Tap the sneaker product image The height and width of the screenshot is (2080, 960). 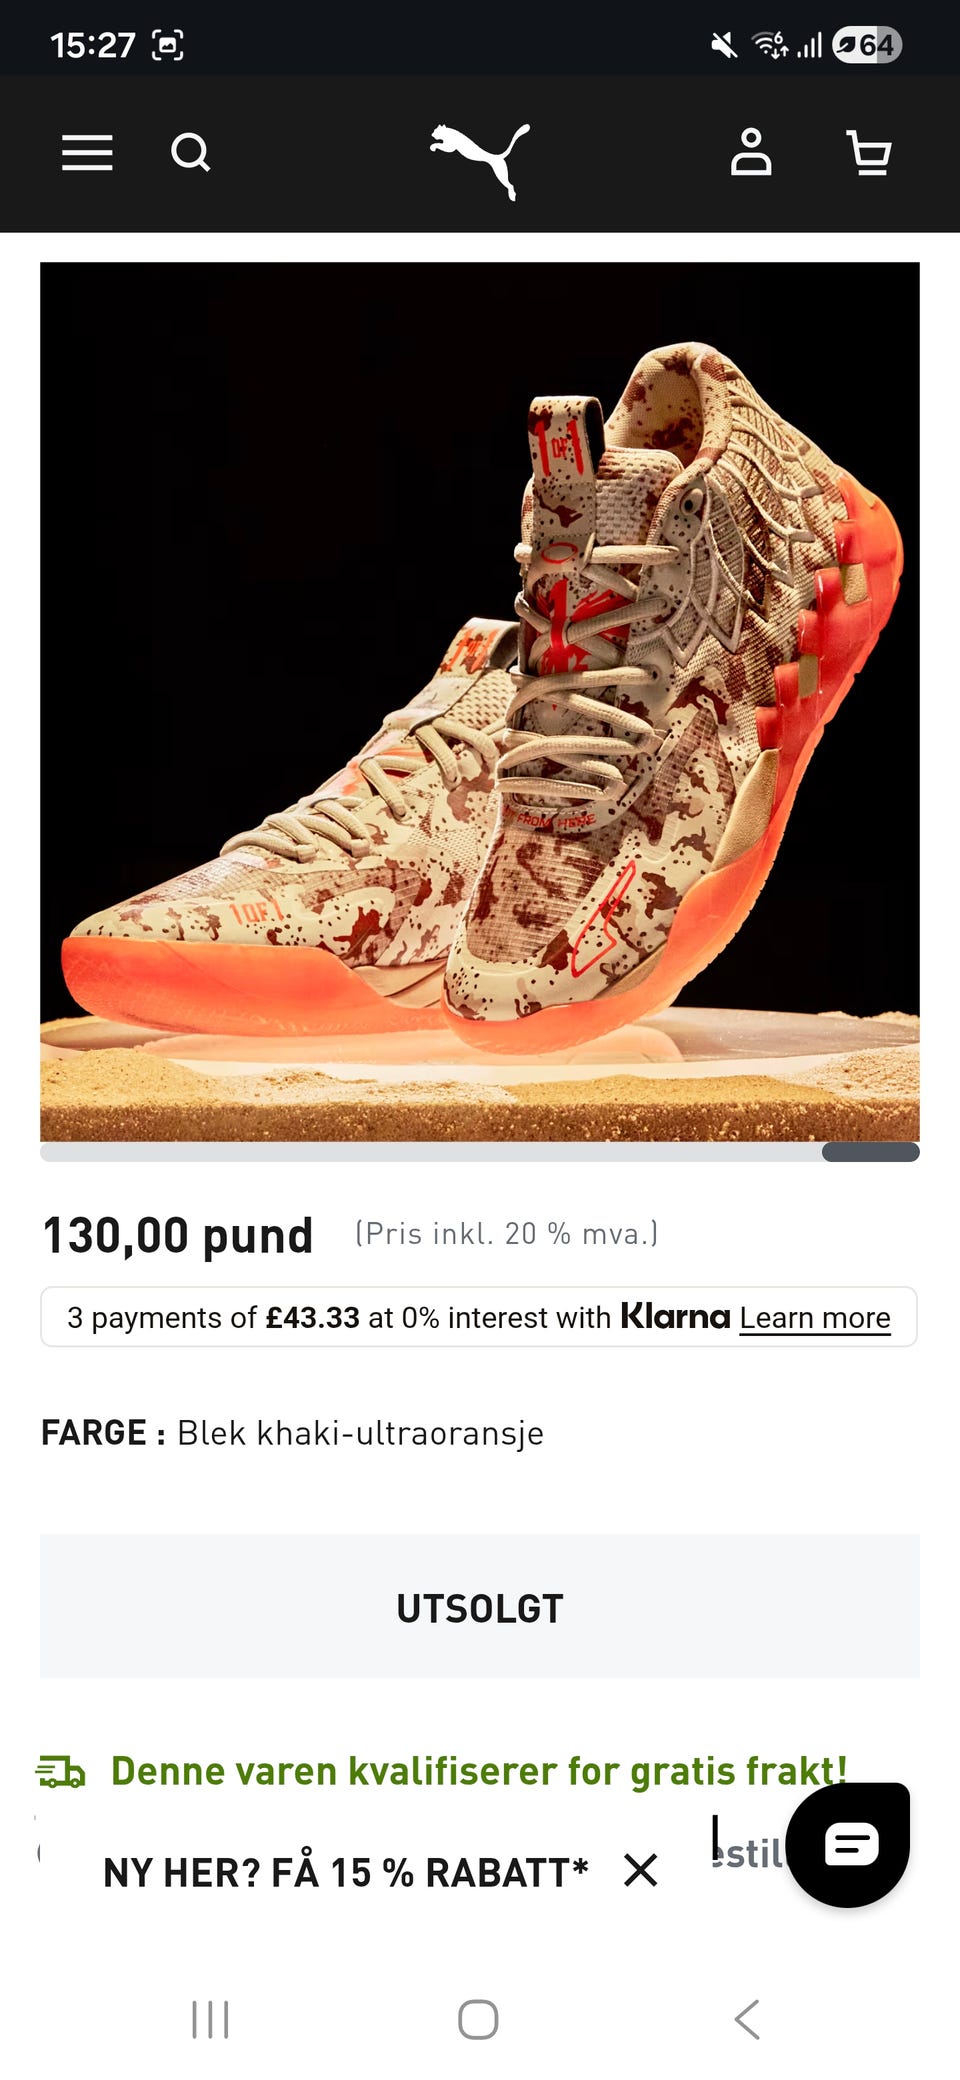(480, 702)
